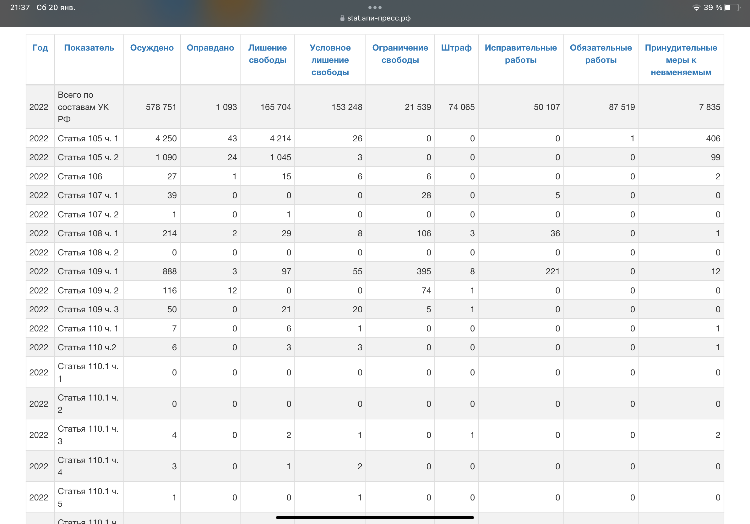The width and height of the screenshot is (750, 524).
Task: Click the Штраф column header
Action: click(x=456, y=48)
